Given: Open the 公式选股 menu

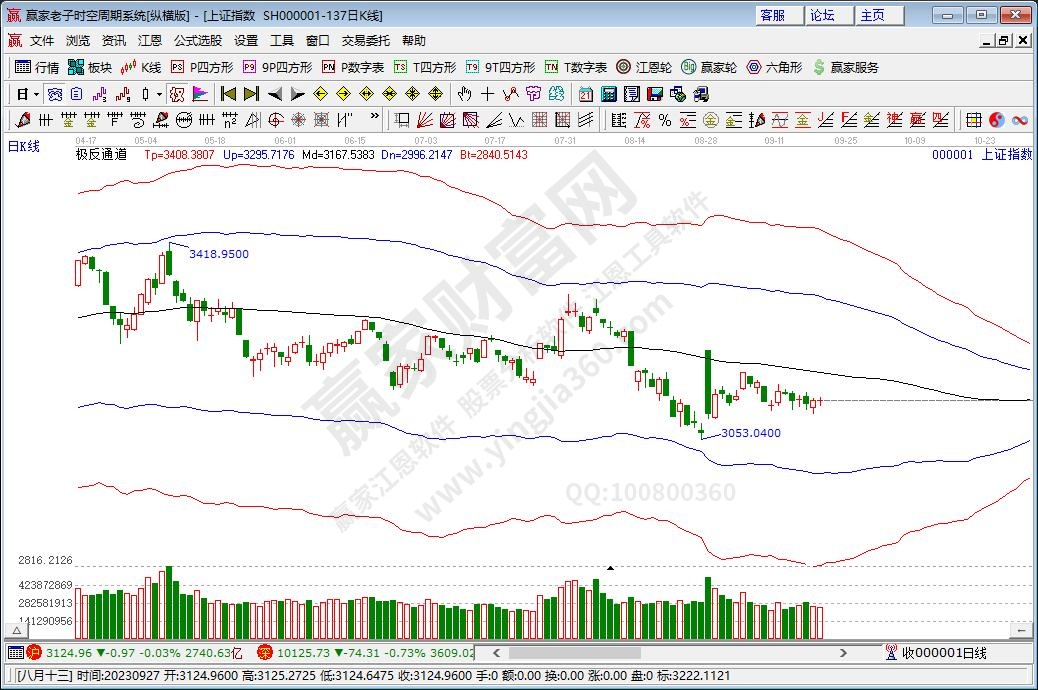Looking at the screenshot, I should point(198,41).
